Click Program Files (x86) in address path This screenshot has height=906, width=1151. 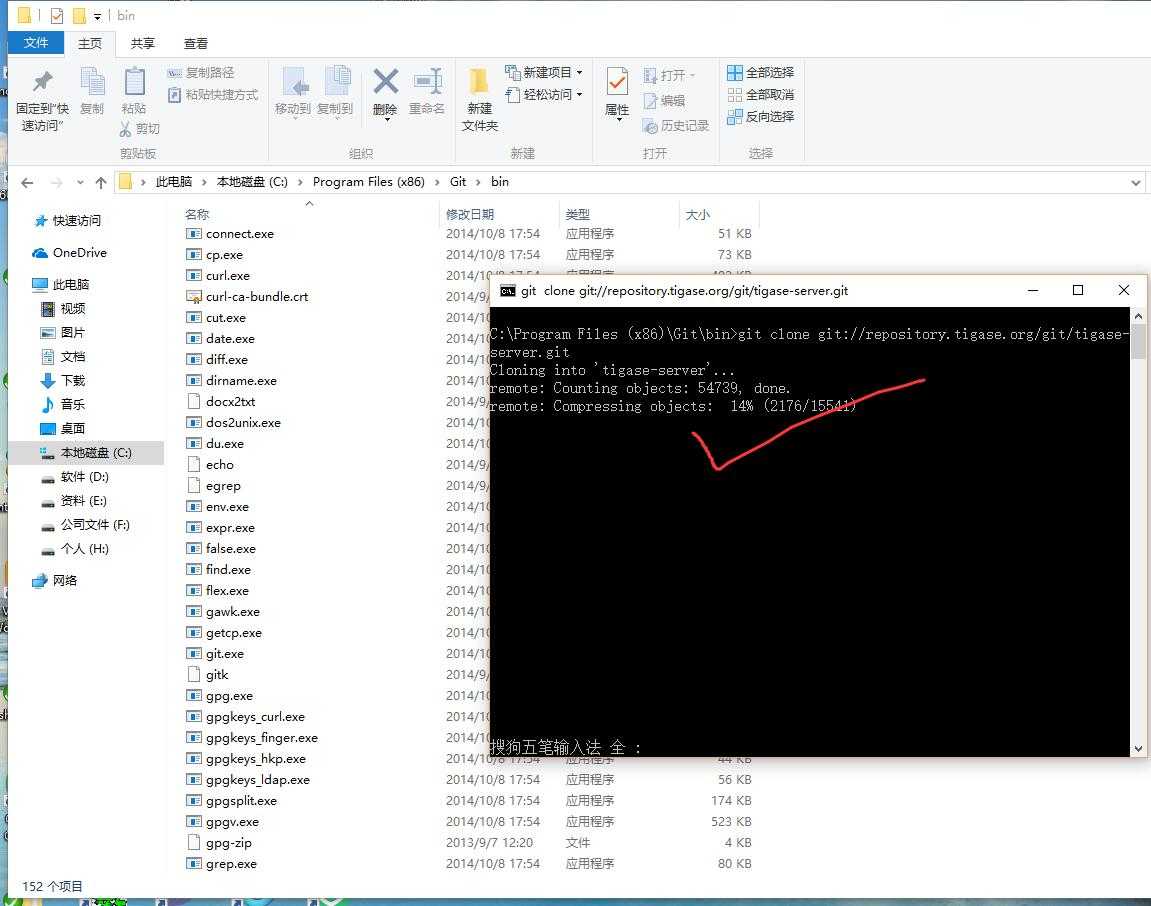[368, 182]
